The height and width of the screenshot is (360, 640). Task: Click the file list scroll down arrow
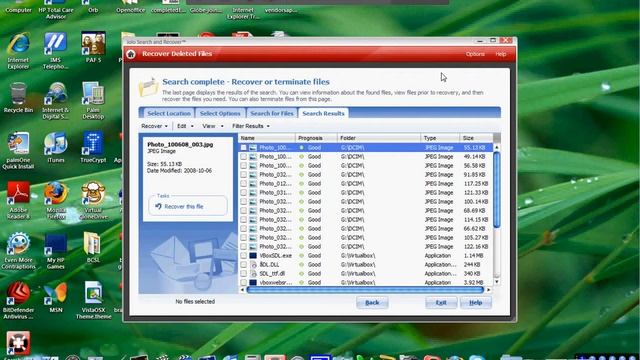(497, 282)
